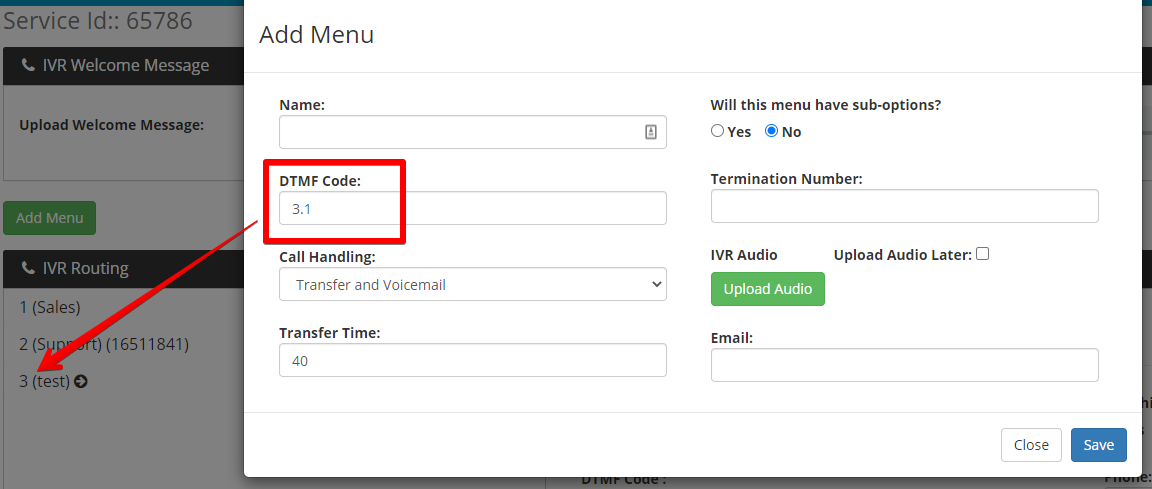
Task: Open the Call Handling dropdown
Action: point(472,284)
